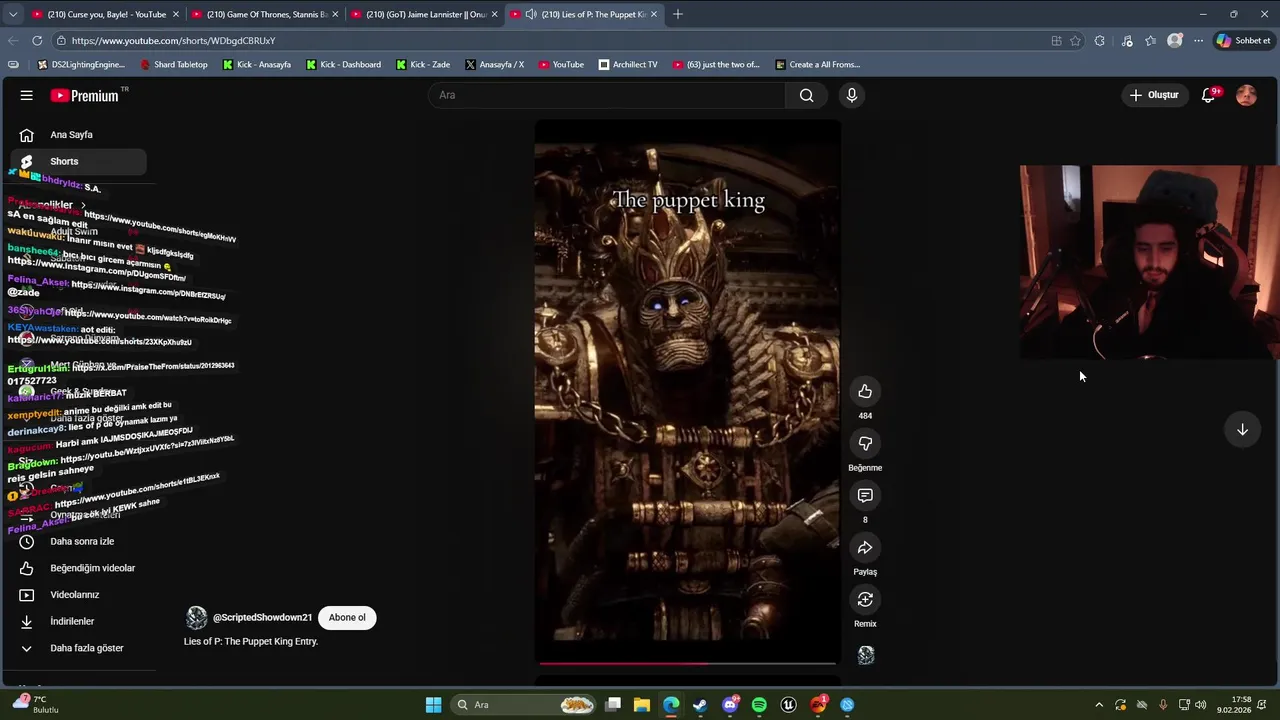
Task: Open the browser extensions puzzle icon
Action: (1100, 41)
